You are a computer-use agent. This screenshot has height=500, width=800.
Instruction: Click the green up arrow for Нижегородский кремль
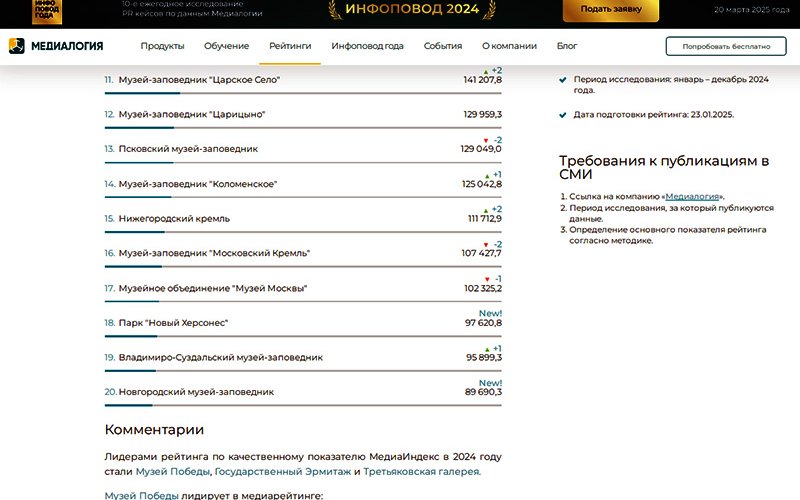pos(486,210)
